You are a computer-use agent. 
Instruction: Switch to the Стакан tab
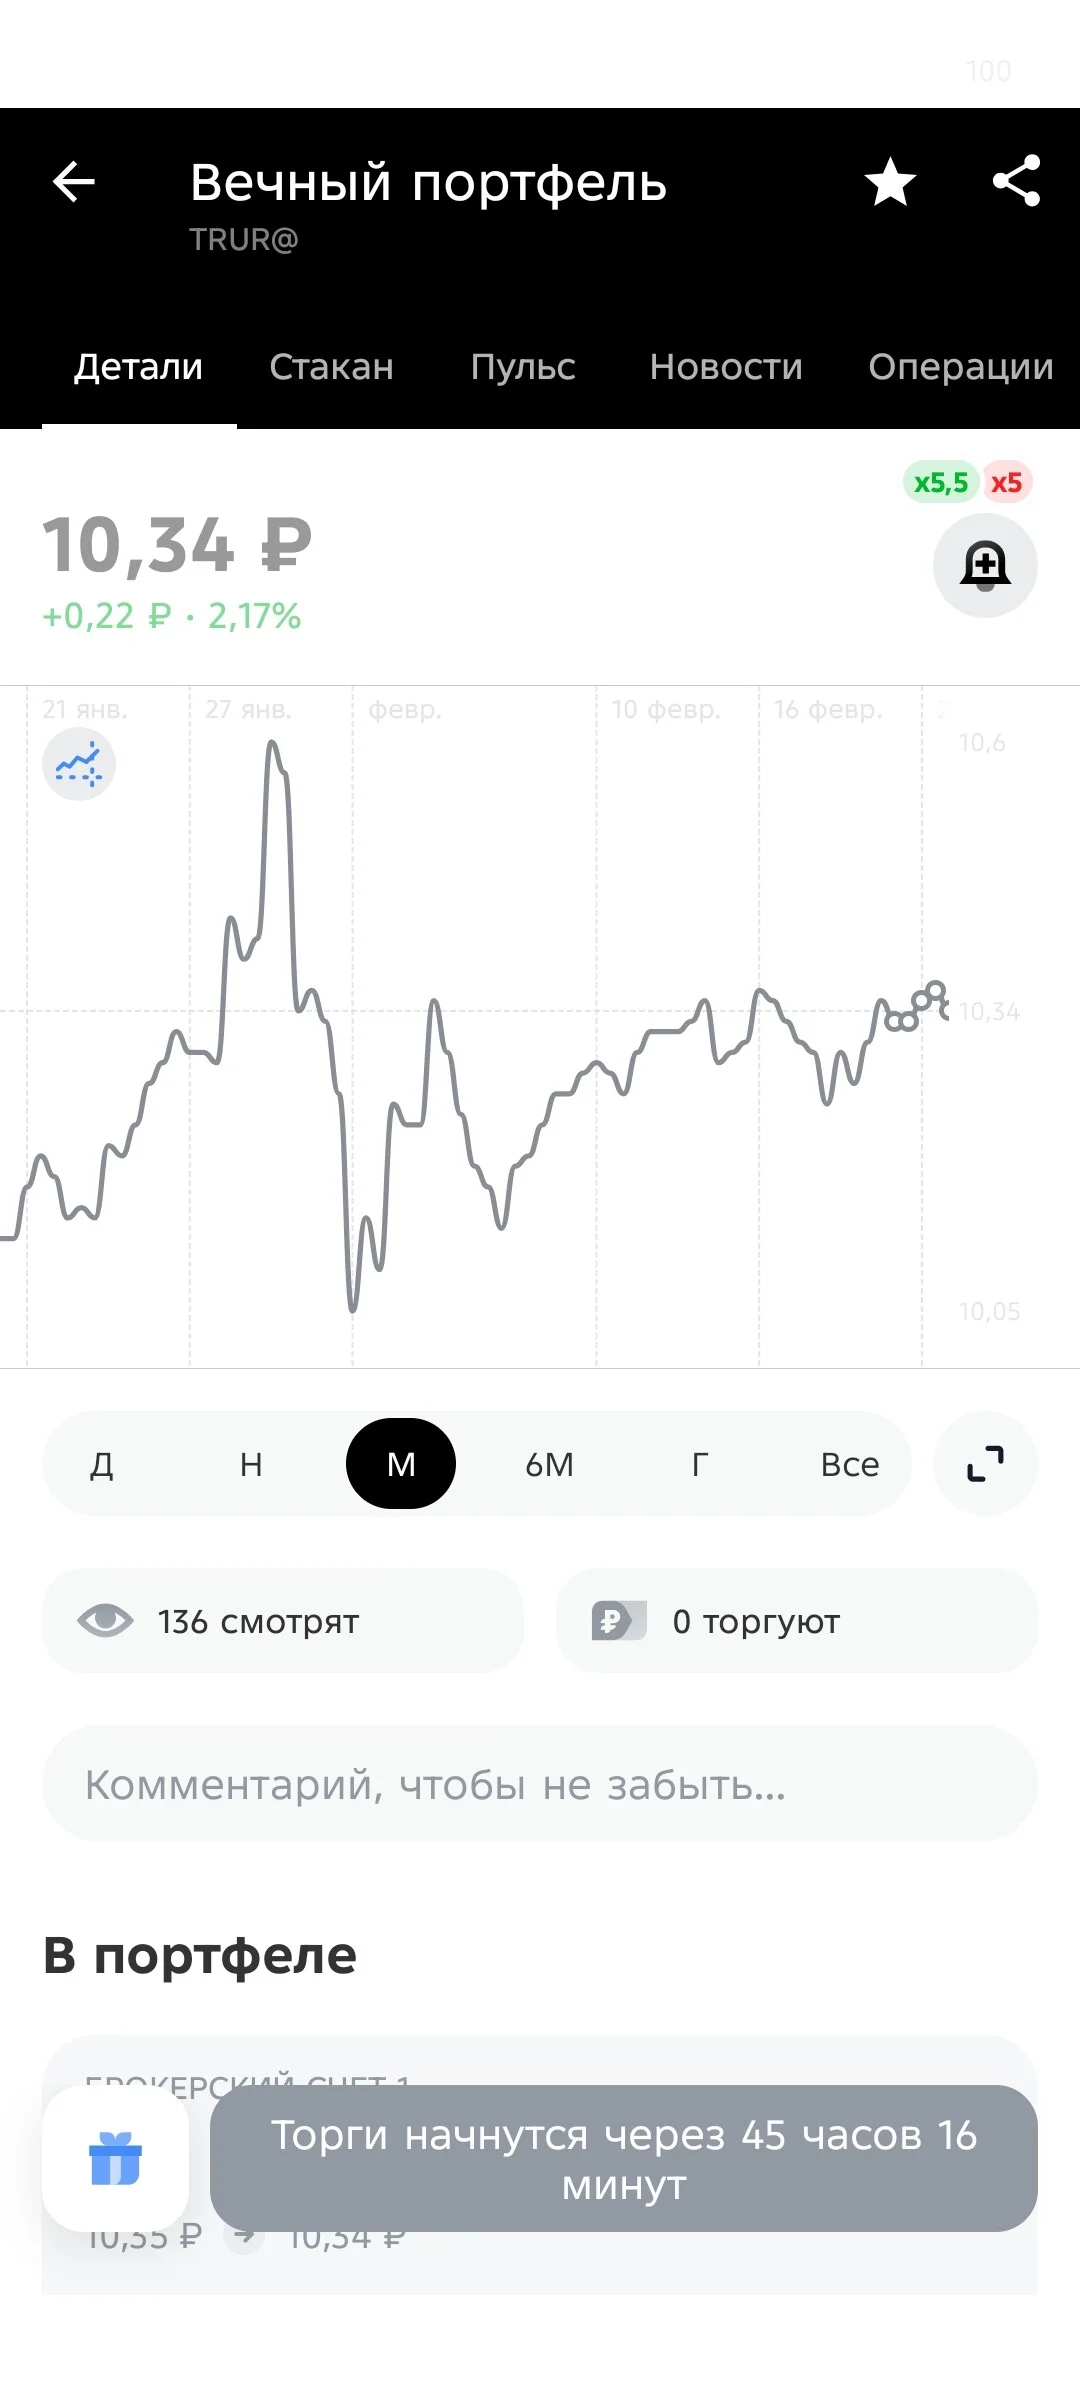[x=331, y=367]
